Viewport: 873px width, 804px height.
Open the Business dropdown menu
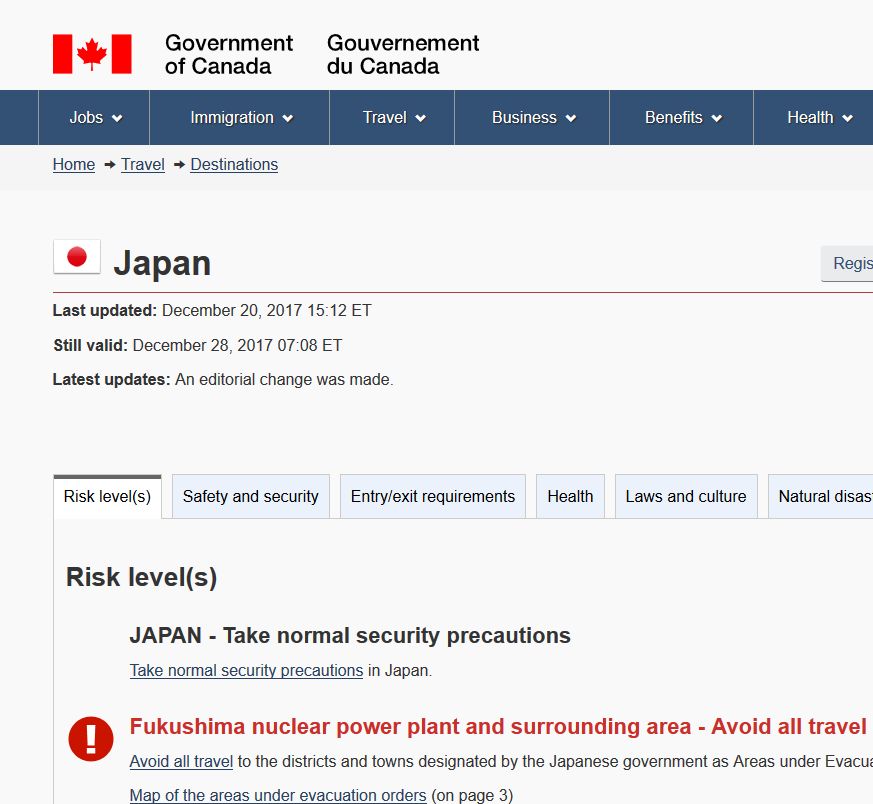[x=533, y=118]
